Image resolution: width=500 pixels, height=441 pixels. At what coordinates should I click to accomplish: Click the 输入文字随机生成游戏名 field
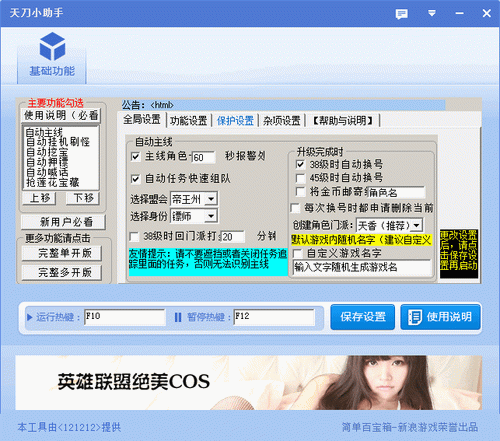(362, 267)
